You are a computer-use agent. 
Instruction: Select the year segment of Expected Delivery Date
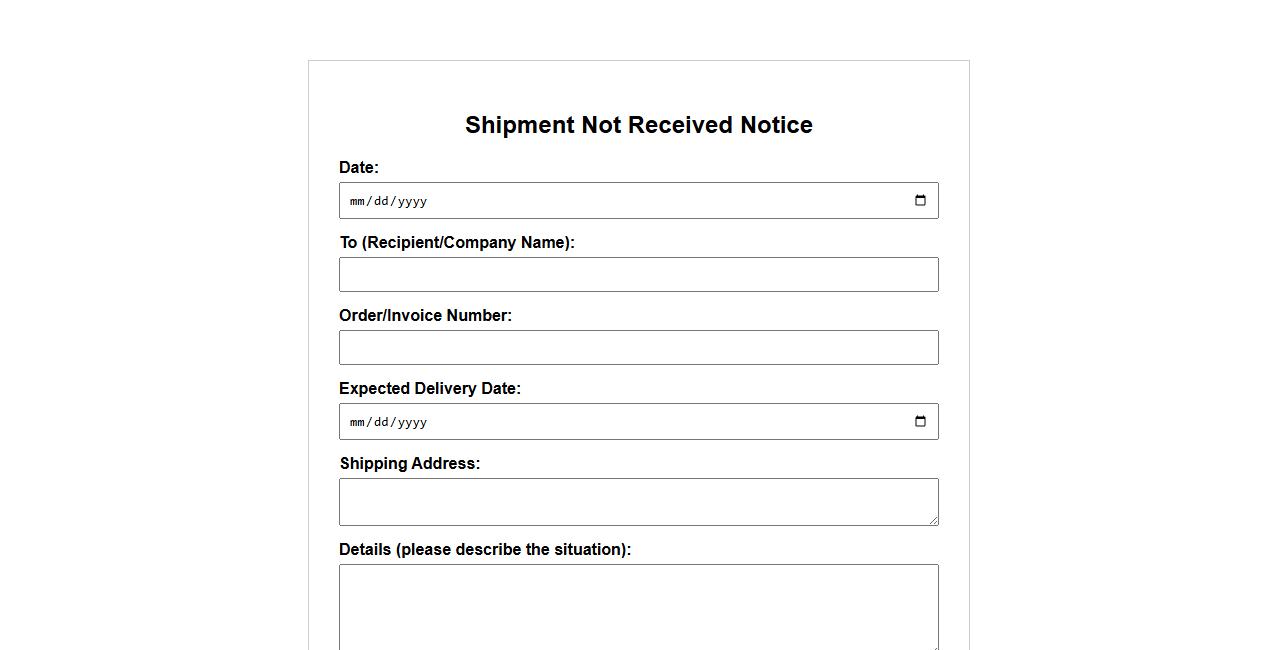pos(412,422)
